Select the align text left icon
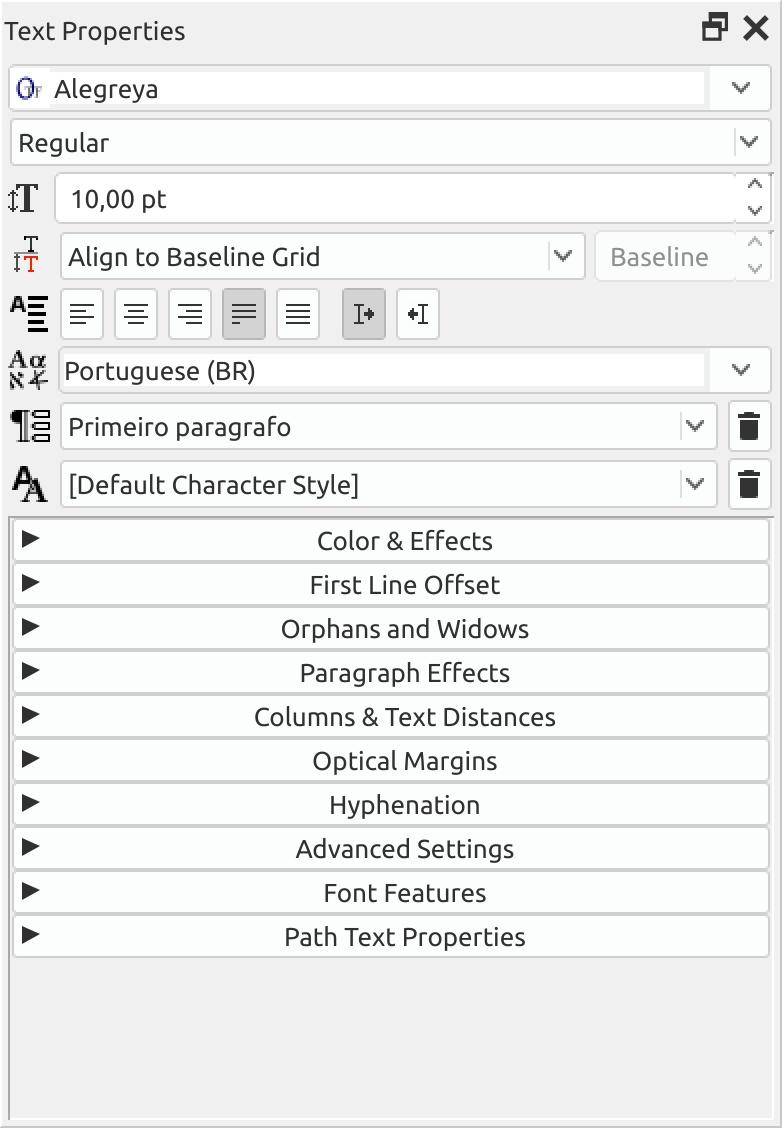 82,314
